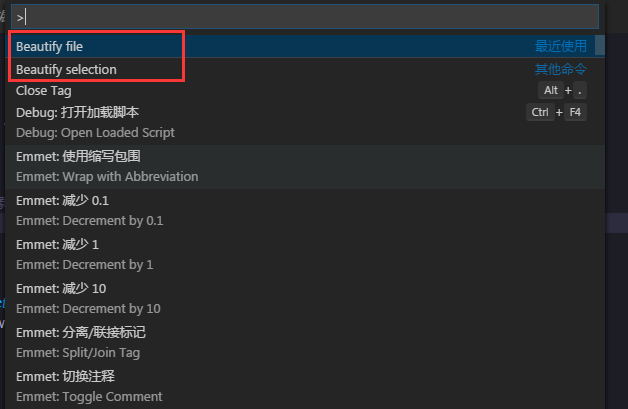Select the Close Tag command
Image resolution: width=628 pixels, height=409 pixels.
44,91
